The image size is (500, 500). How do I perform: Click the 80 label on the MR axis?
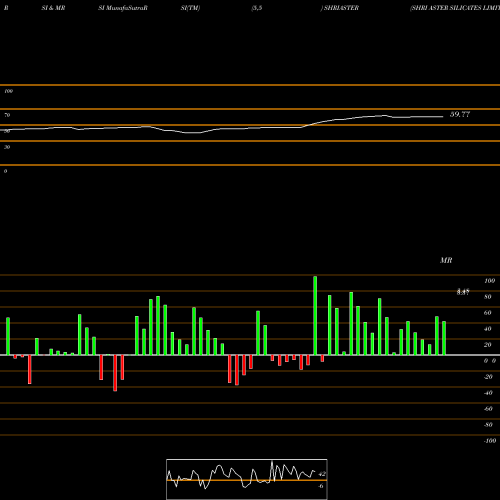488,297
